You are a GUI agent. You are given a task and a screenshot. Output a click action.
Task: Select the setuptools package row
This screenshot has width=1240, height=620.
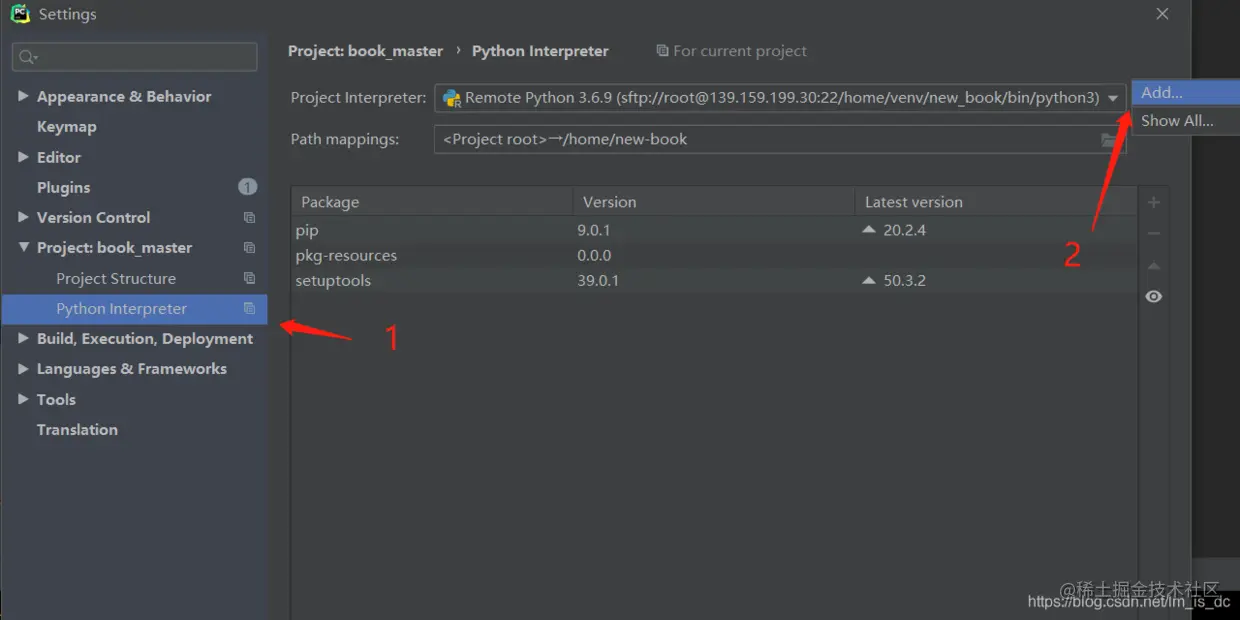click(714, 281)
